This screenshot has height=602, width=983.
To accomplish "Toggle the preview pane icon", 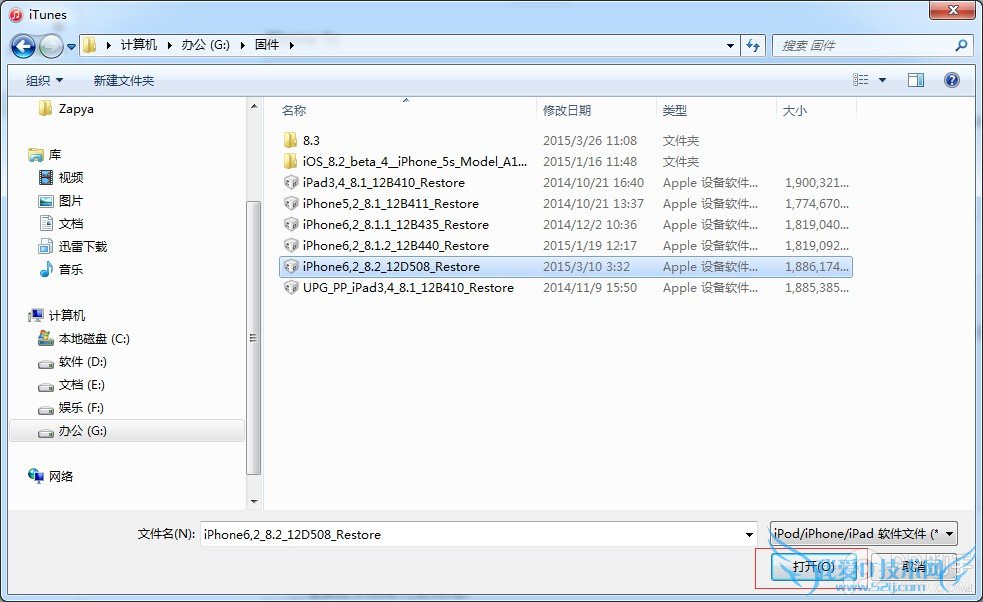I will (915, 80).
